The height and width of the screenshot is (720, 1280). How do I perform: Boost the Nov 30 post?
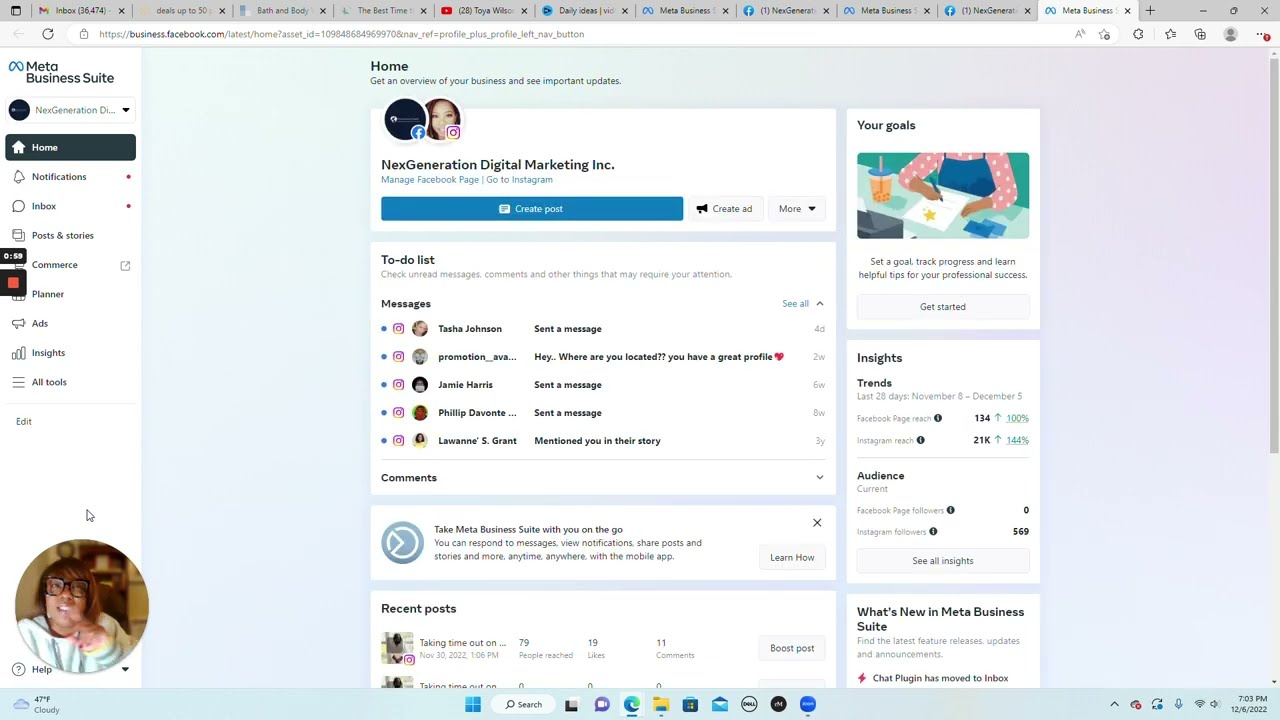click(x=792, y=648)
